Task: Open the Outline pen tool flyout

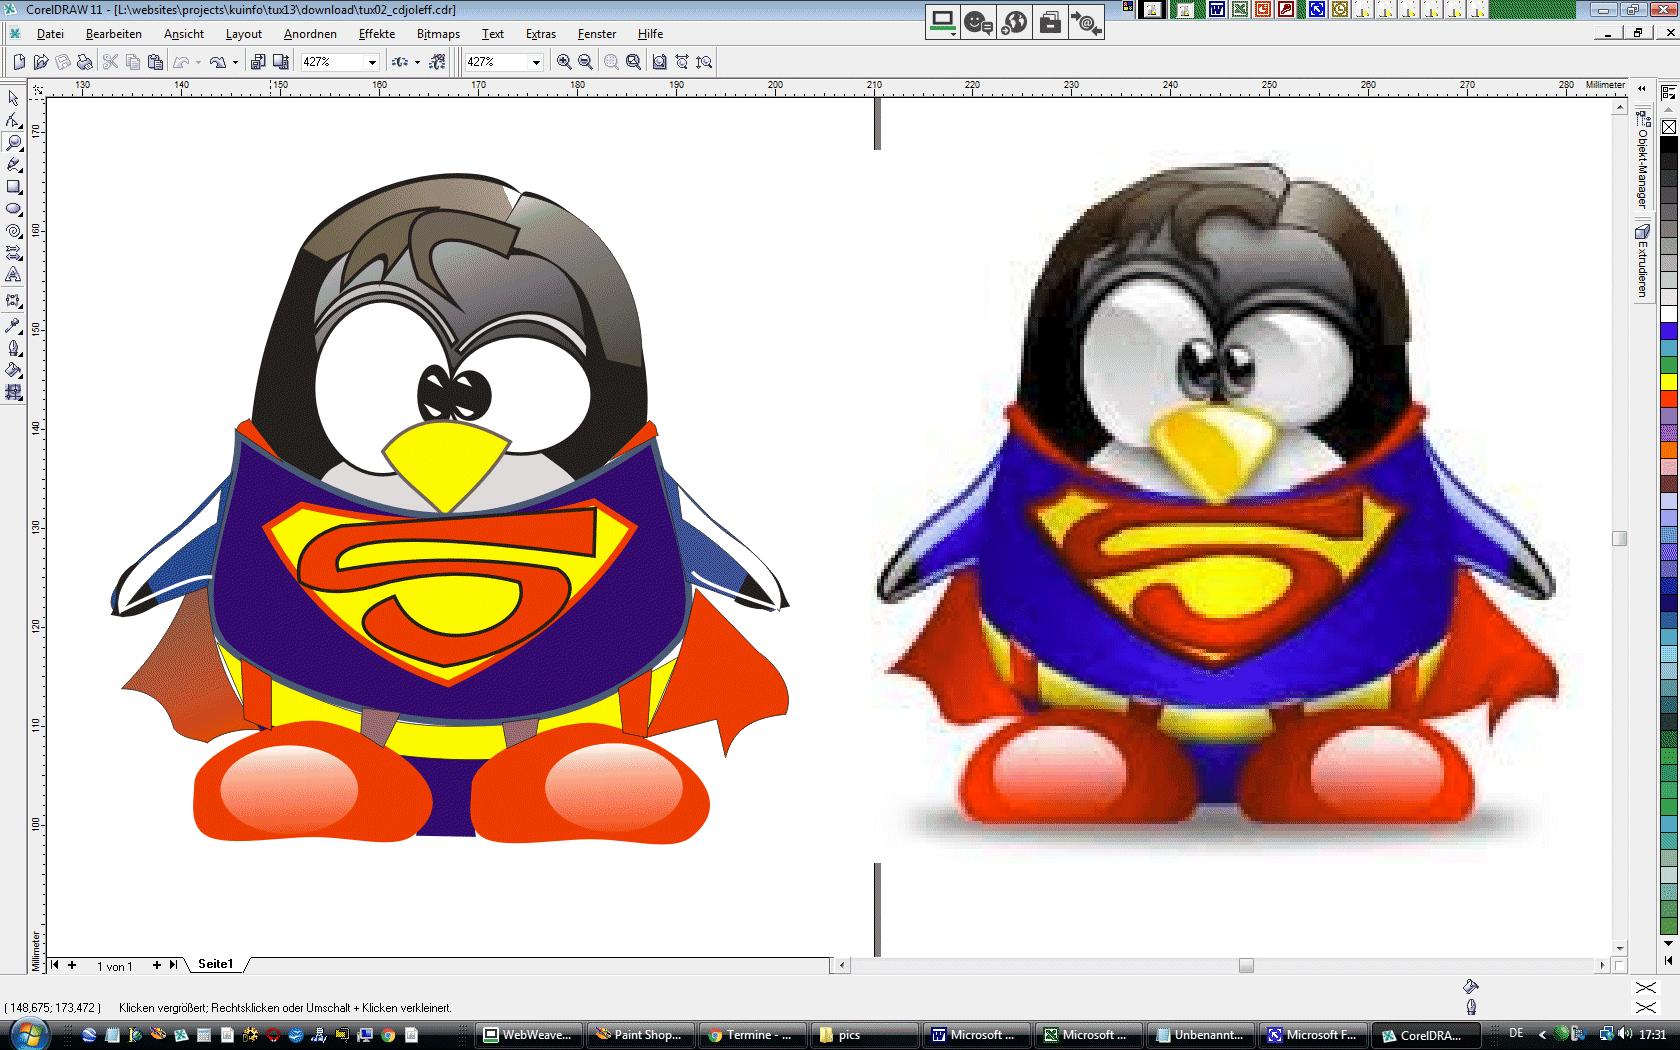Action: coord(13,348)
